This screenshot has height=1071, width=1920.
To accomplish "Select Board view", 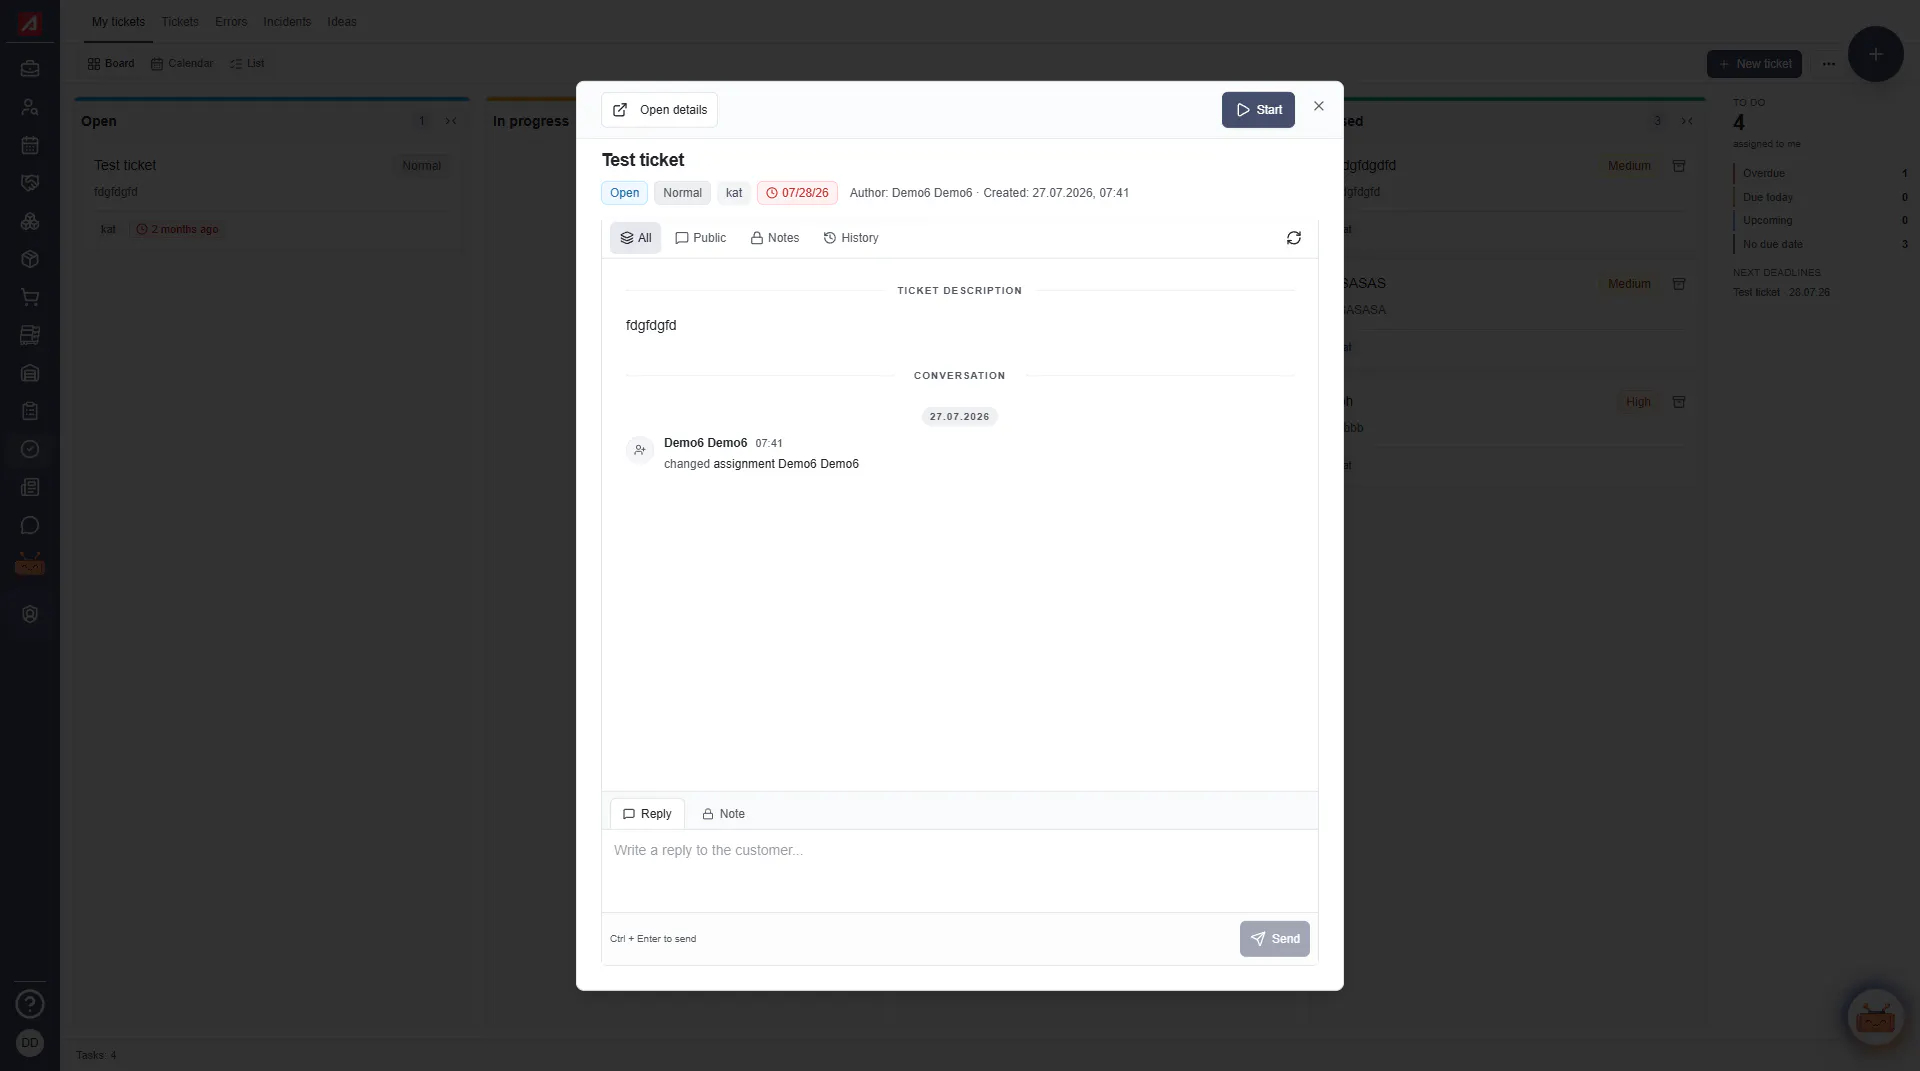I will click(x=111, y=64).
